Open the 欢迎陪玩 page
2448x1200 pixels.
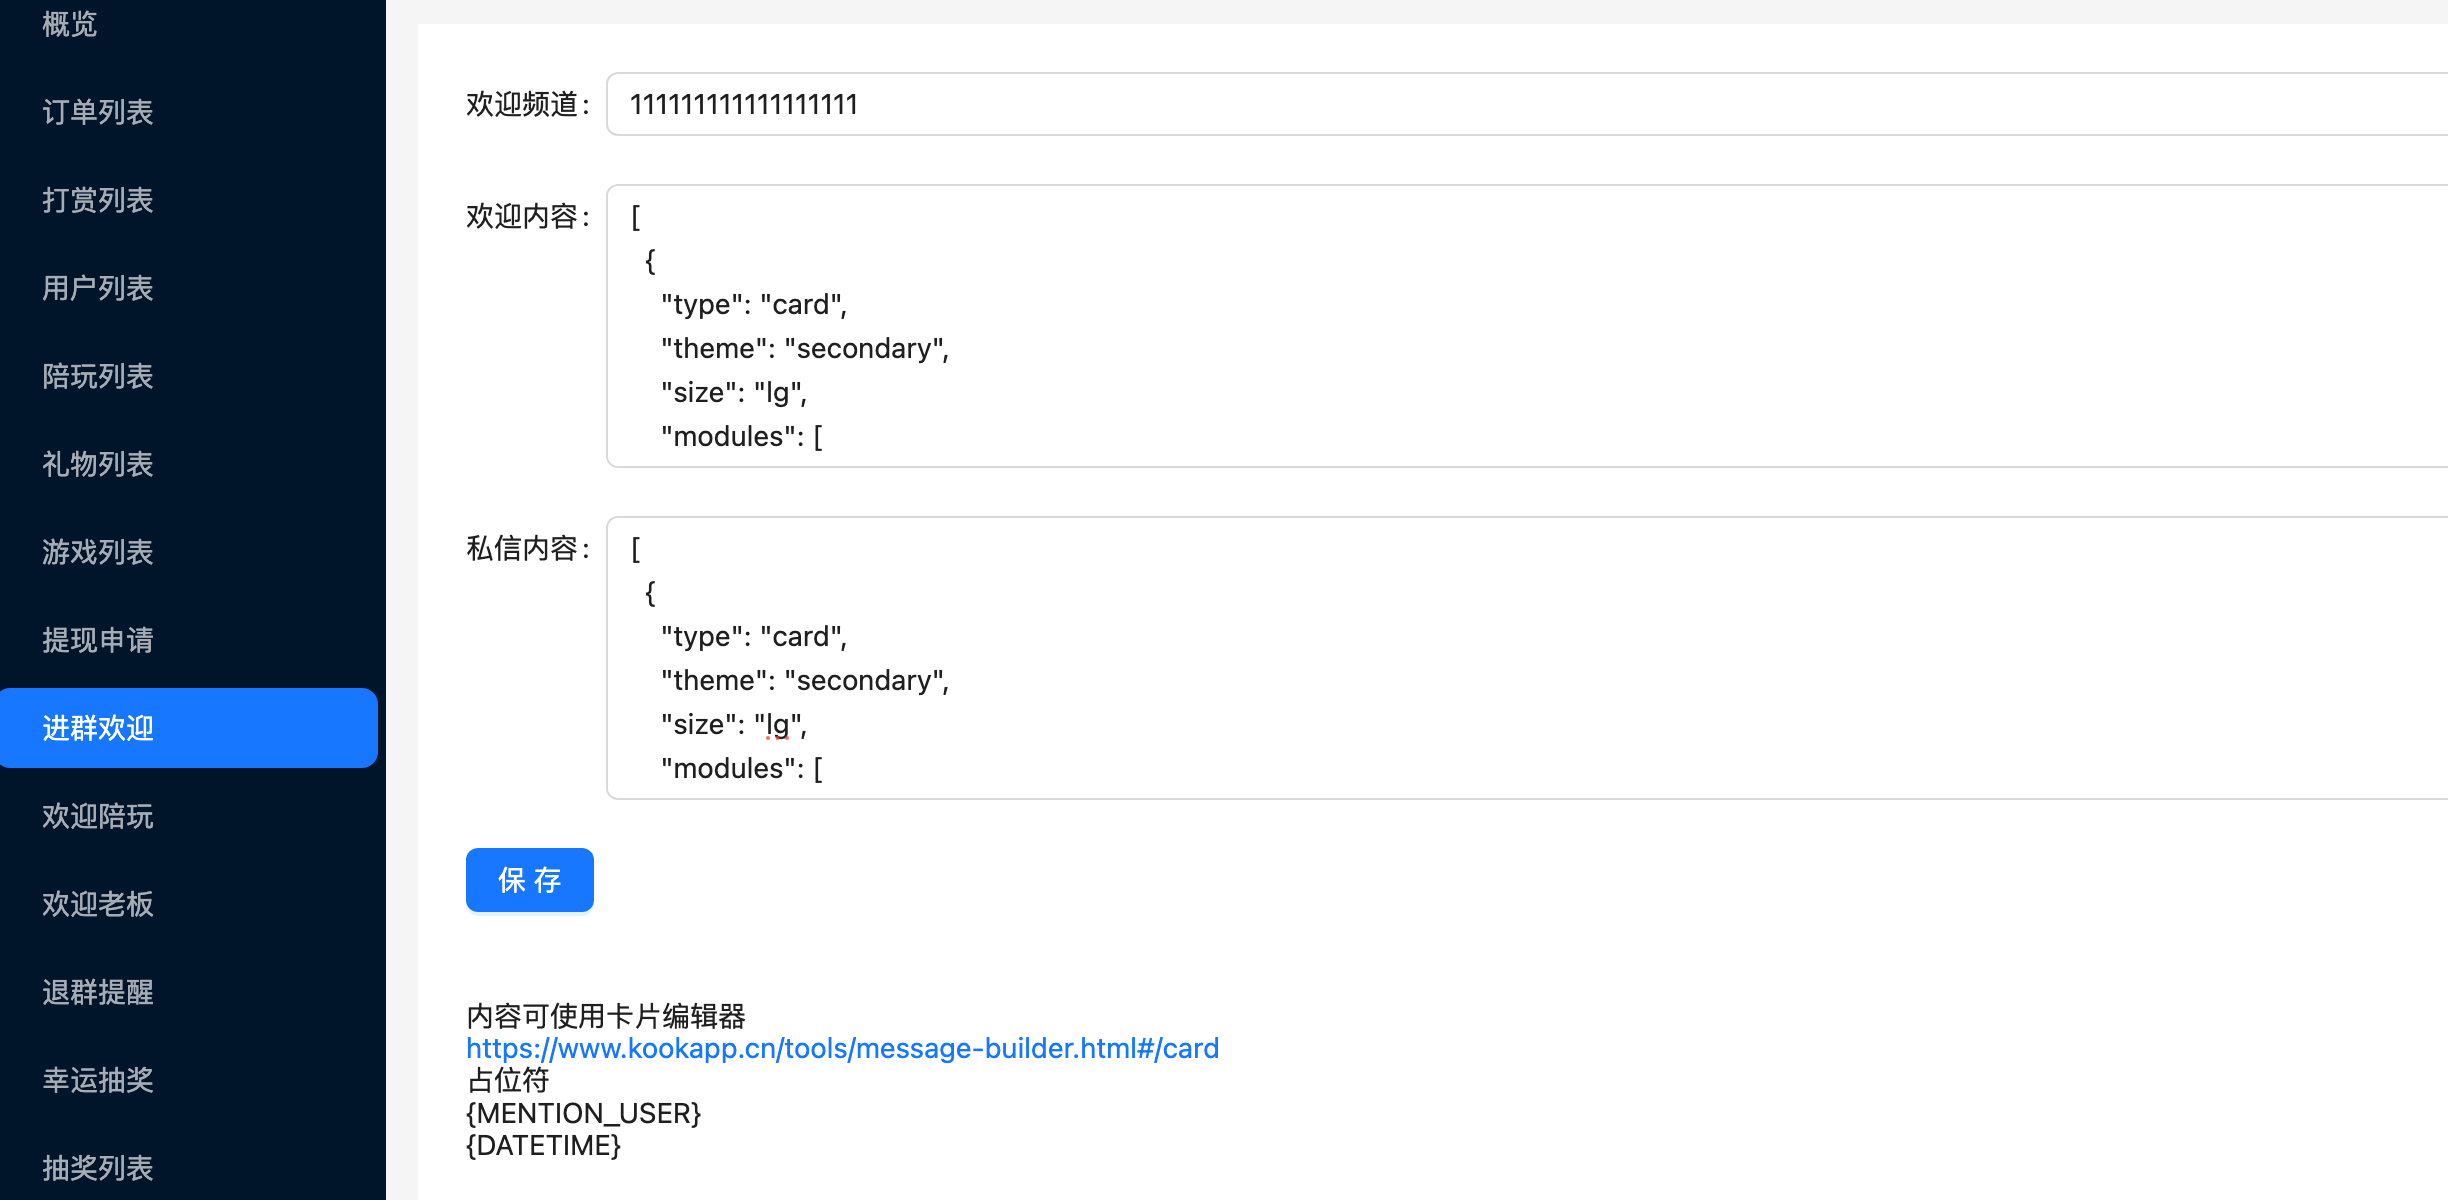[98, 816]
